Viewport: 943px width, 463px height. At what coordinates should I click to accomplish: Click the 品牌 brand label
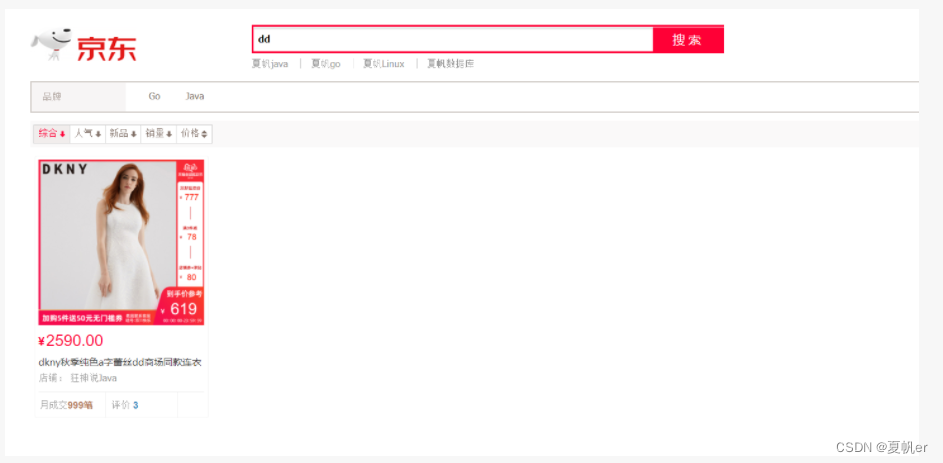(52, 96)
